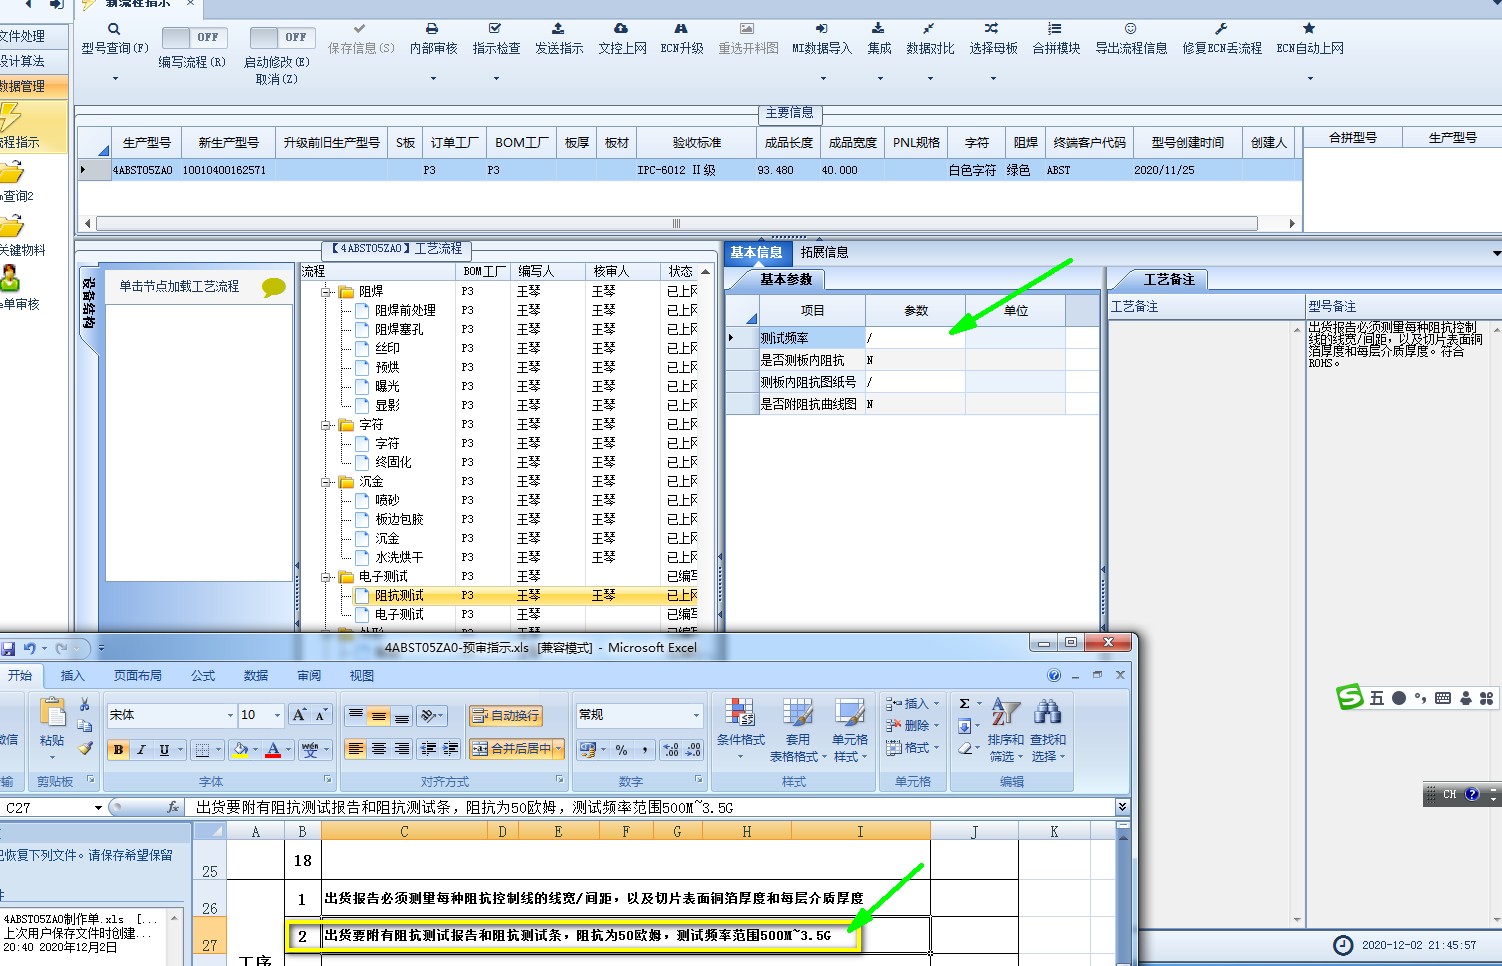The width and height of the screenshot is (1502, 966).
Task: Click 内部审核 print icon
Action: coord(432,29)
